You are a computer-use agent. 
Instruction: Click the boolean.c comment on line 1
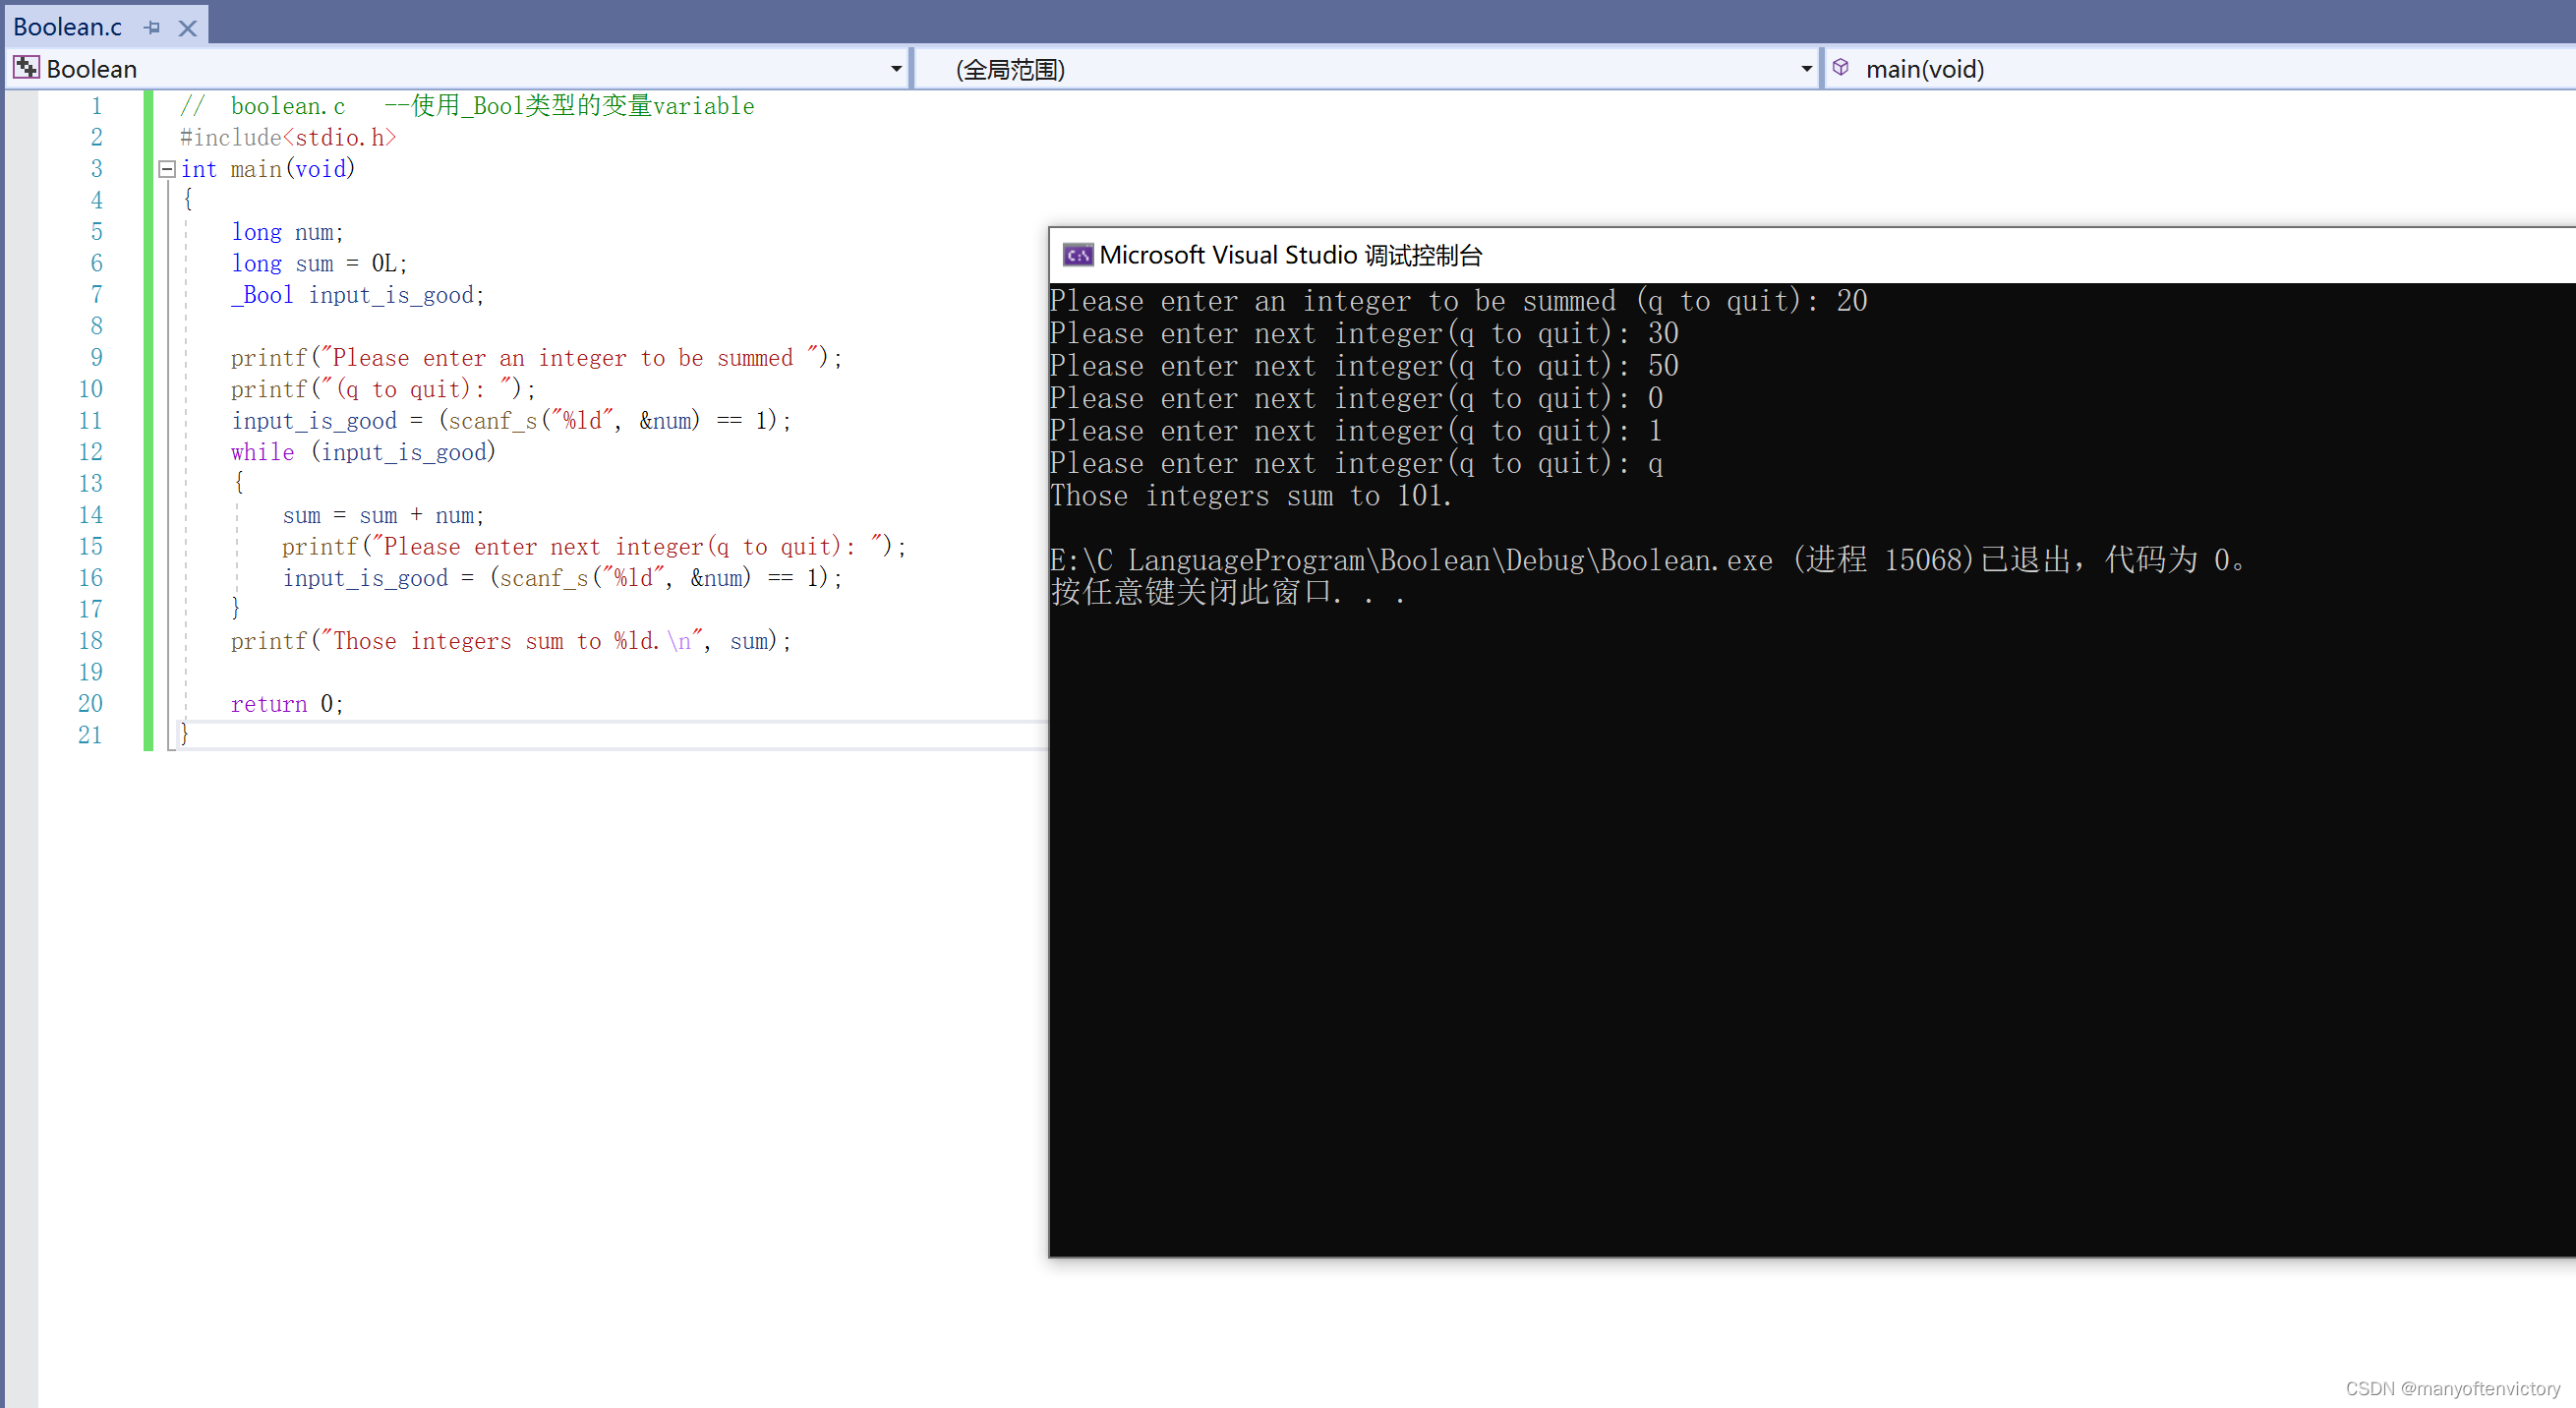pos(467,106)
